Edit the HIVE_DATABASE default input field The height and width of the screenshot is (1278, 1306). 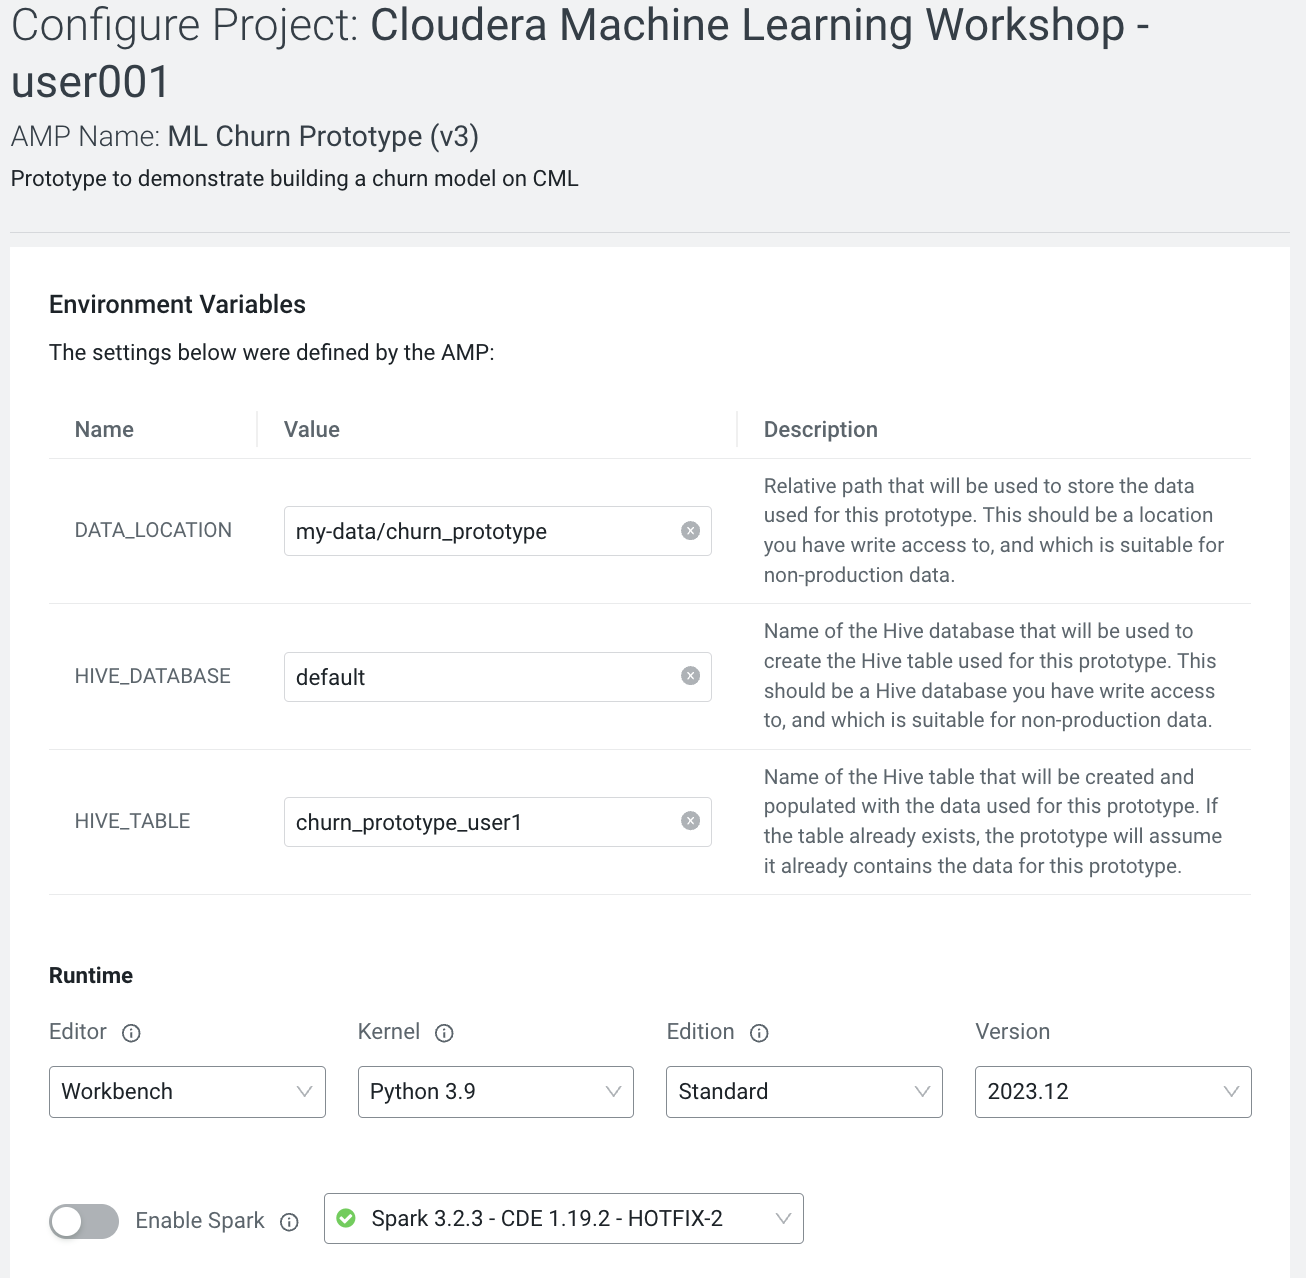pos(497,677)
